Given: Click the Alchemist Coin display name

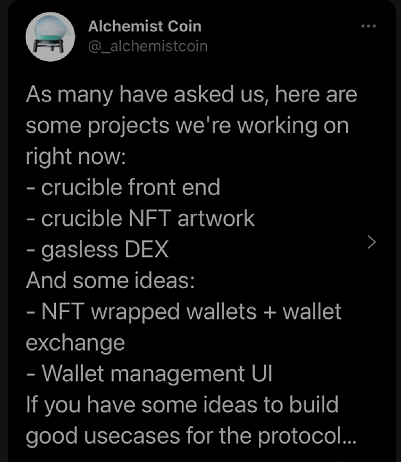Looking at the screenshot, I should [145, 26].
